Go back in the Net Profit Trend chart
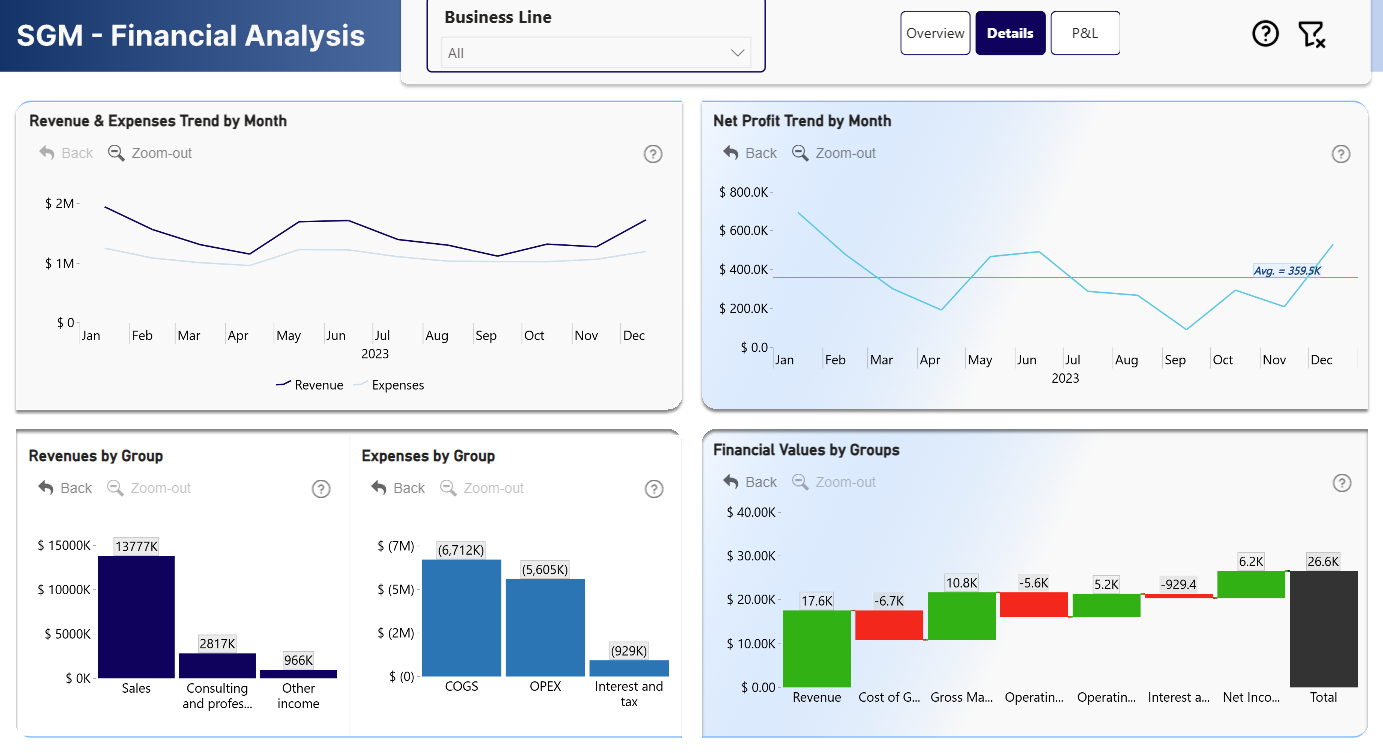This screenshot has width=1383, height=753. 750,153
